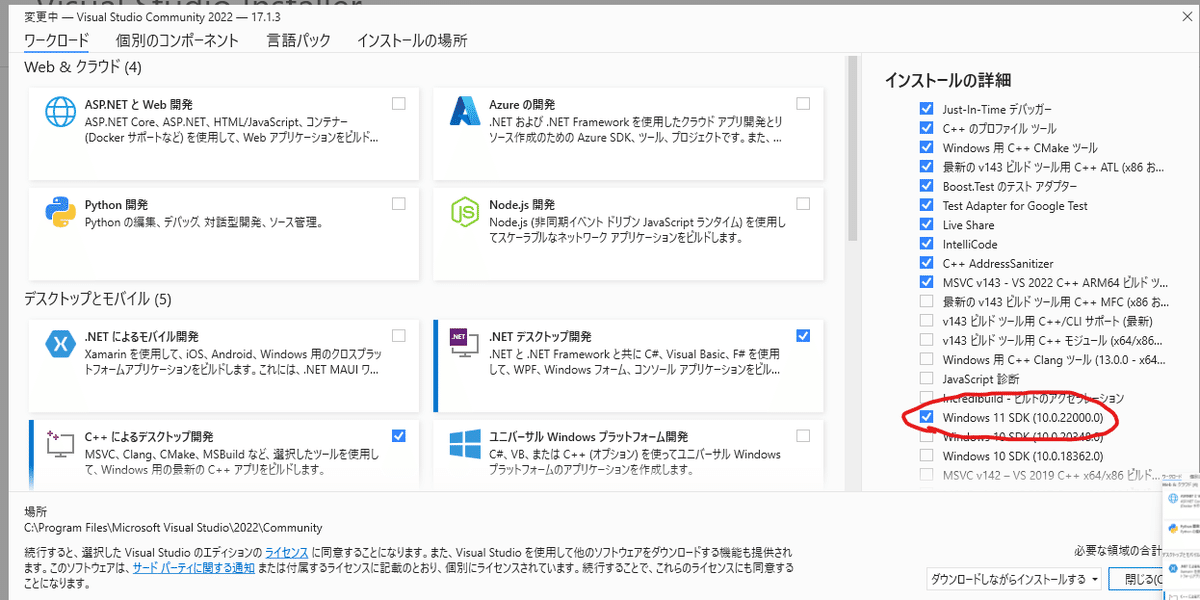Click the 必要な領域の合計 label
Screen dimensions: 1200x600
1117,550
